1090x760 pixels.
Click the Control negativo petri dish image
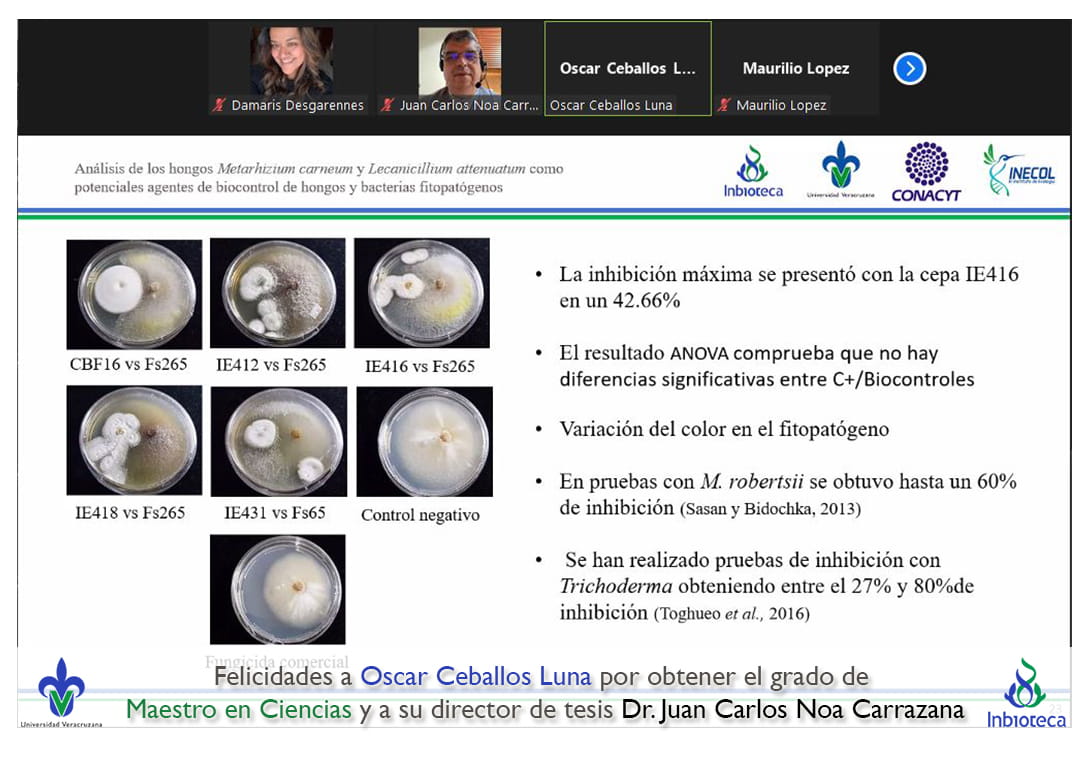pos(424,441)
